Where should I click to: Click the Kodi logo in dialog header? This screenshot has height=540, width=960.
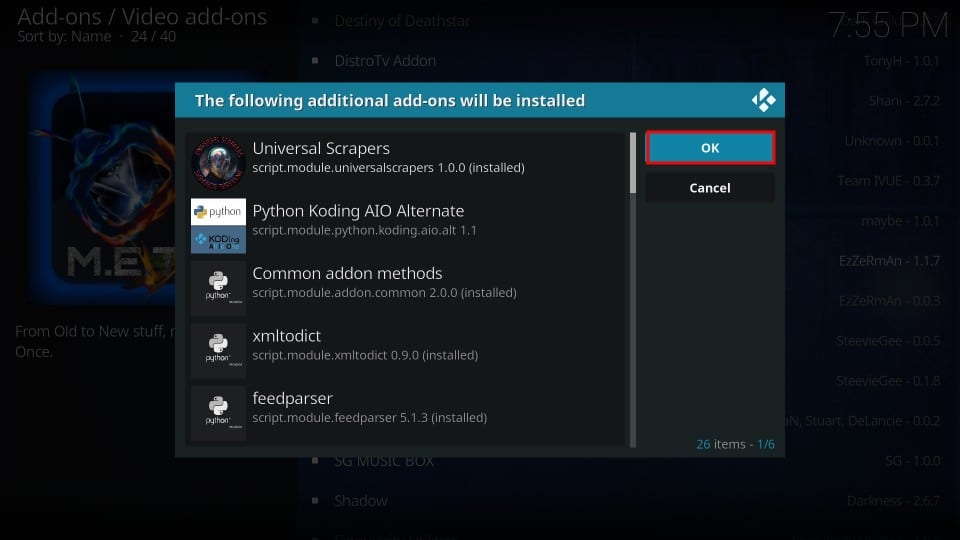[x=763, y=100]
